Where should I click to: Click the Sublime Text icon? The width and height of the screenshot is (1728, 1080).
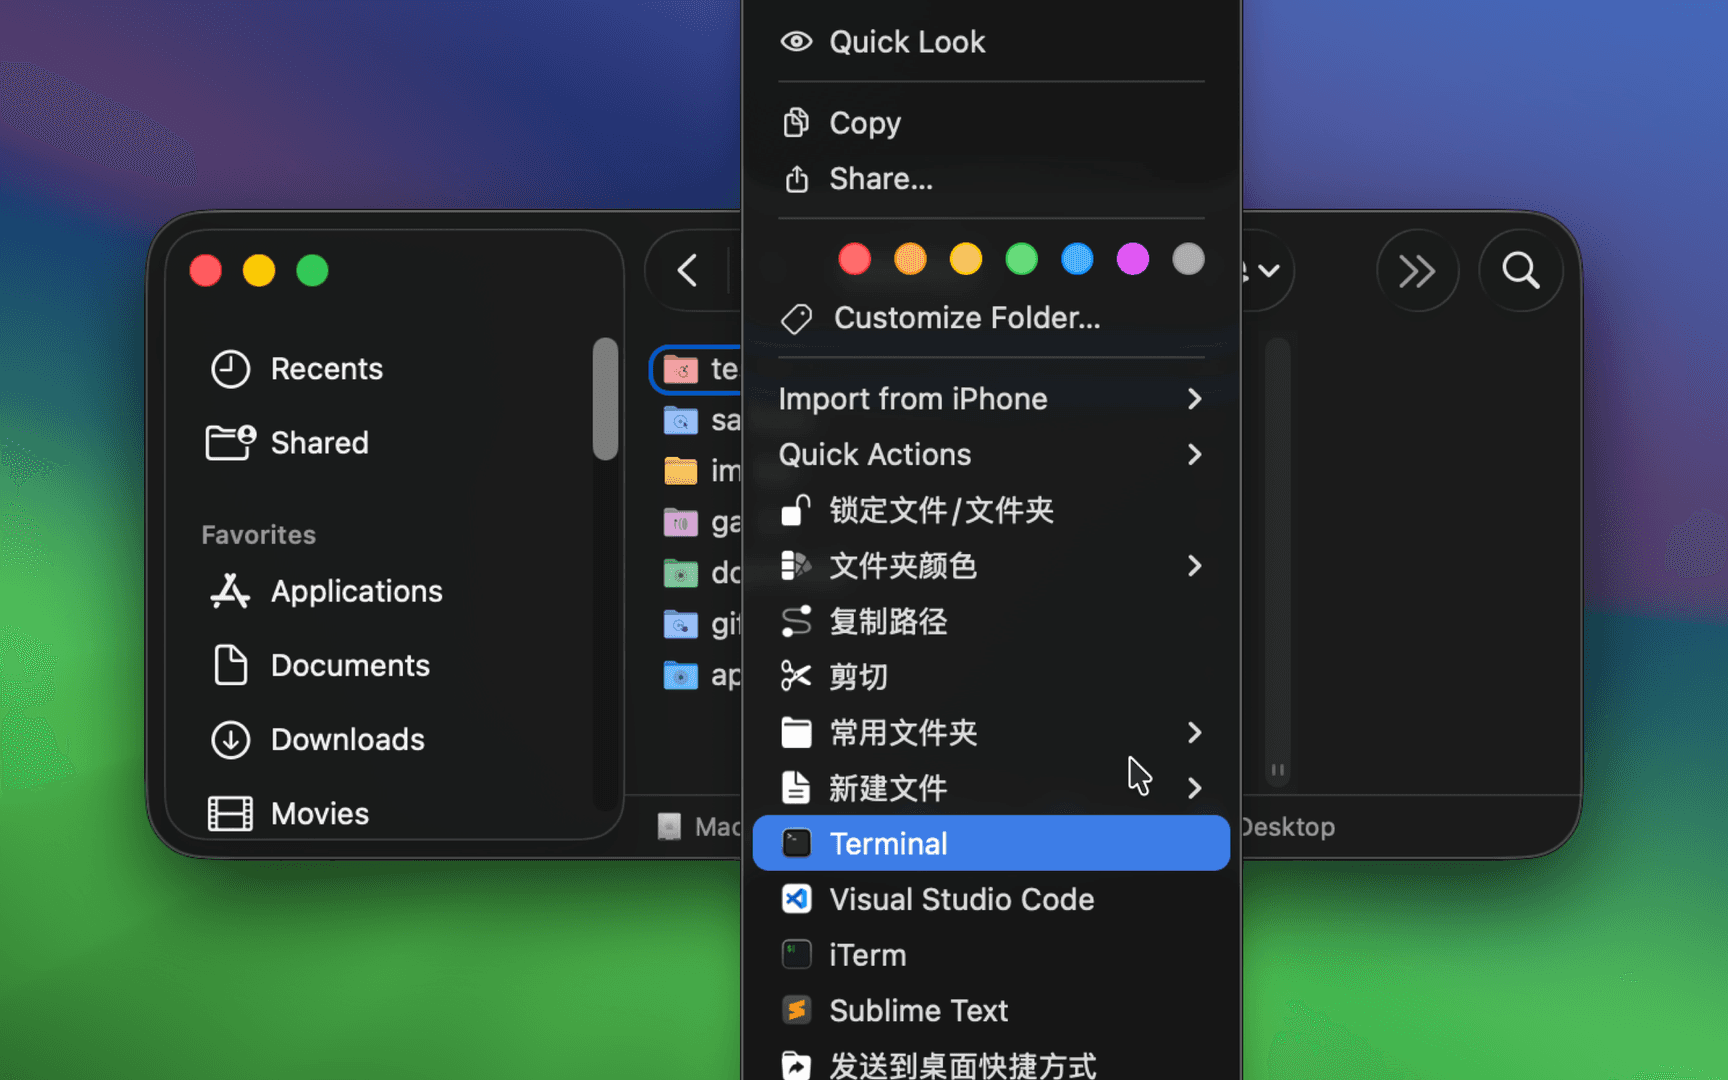click(796, 1010)
